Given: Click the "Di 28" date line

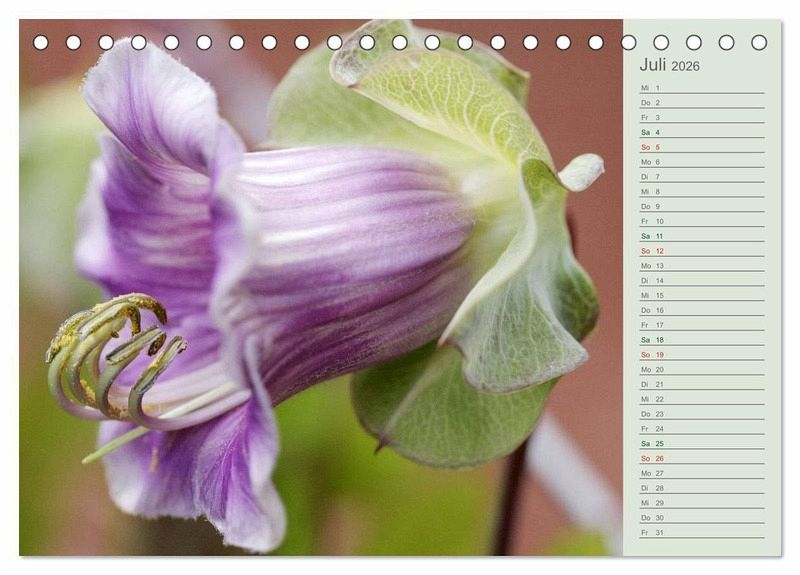Looking at the screenshot, I should pos(702,487).
